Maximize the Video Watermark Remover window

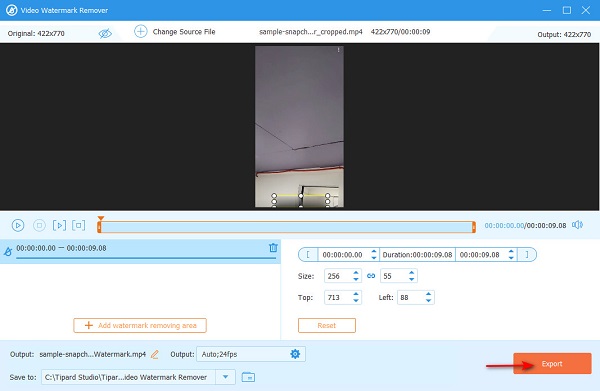(567, 10)
